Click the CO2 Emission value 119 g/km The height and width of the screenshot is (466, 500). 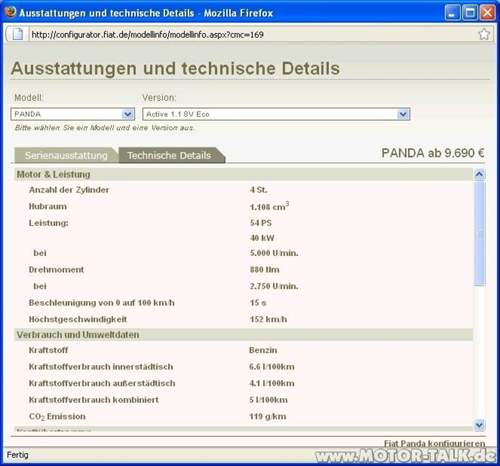(268, 416)
